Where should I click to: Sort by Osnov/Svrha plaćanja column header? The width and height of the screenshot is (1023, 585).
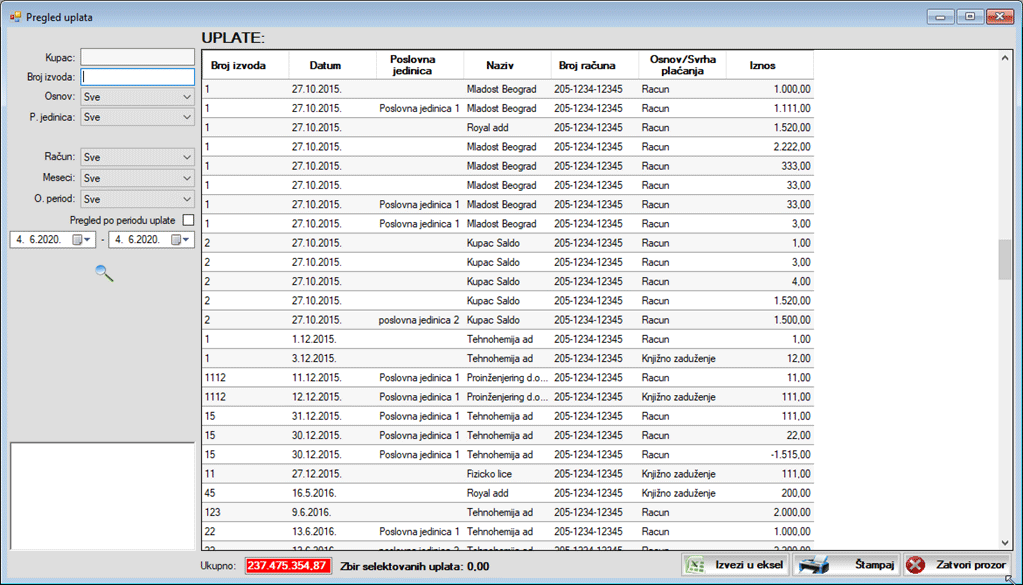(682, 65)
